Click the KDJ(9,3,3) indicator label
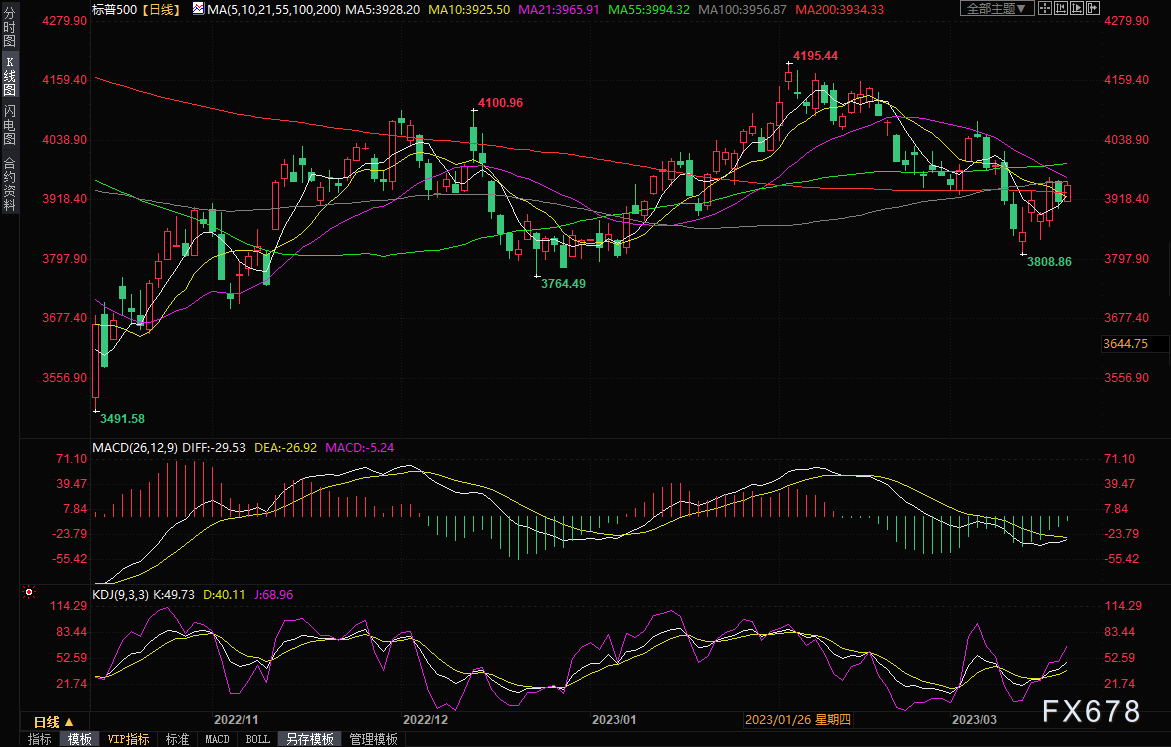 120,595
